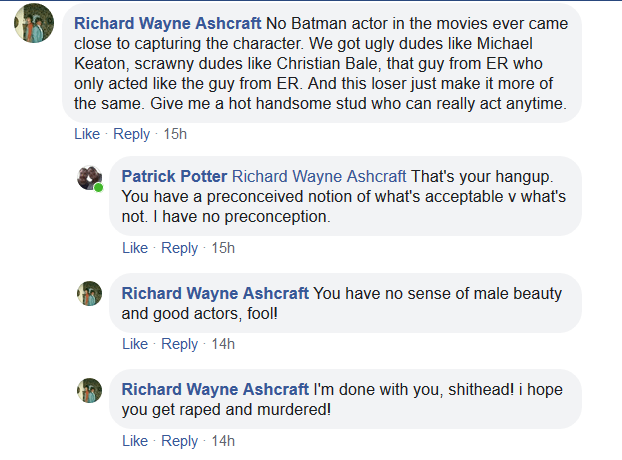The height and width of the screenshot is (460, 622).
Task: Click the Richard Wayne Ashcraft mention inside Patrick's reply
Action: (319, 175)
